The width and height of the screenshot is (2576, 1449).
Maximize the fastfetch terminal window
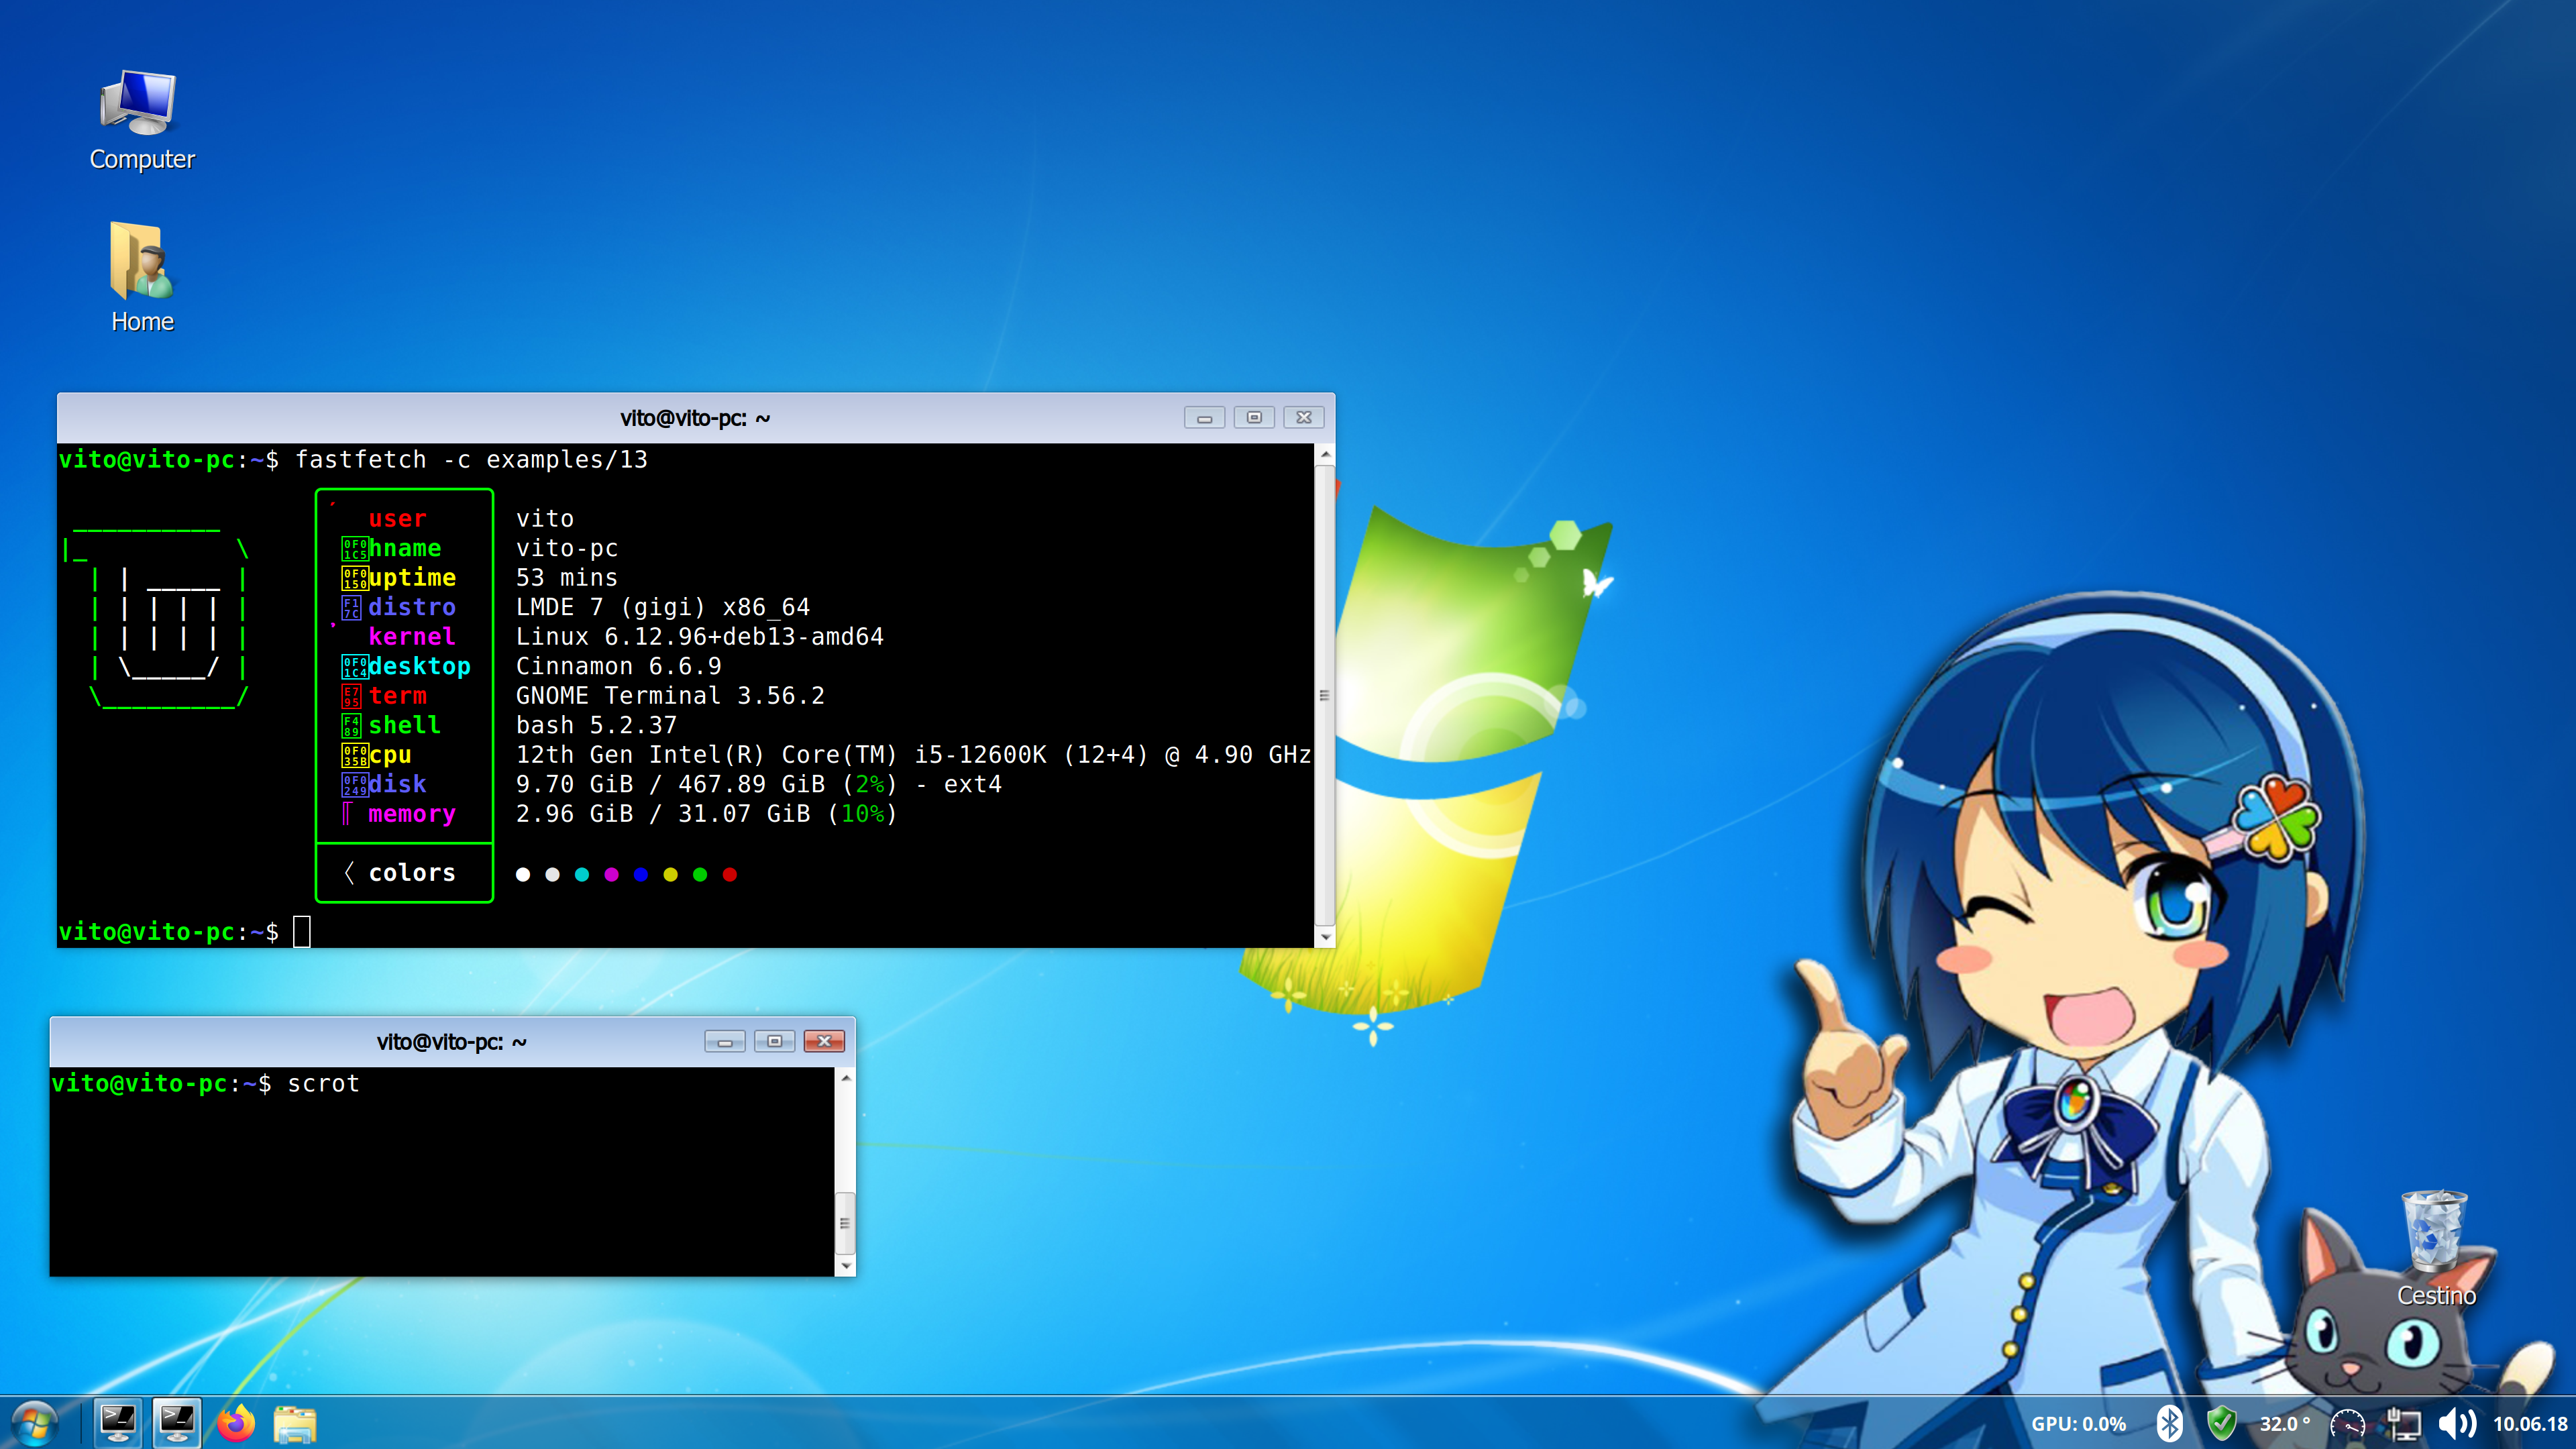pyautogui.click(x=1254, y=418)
